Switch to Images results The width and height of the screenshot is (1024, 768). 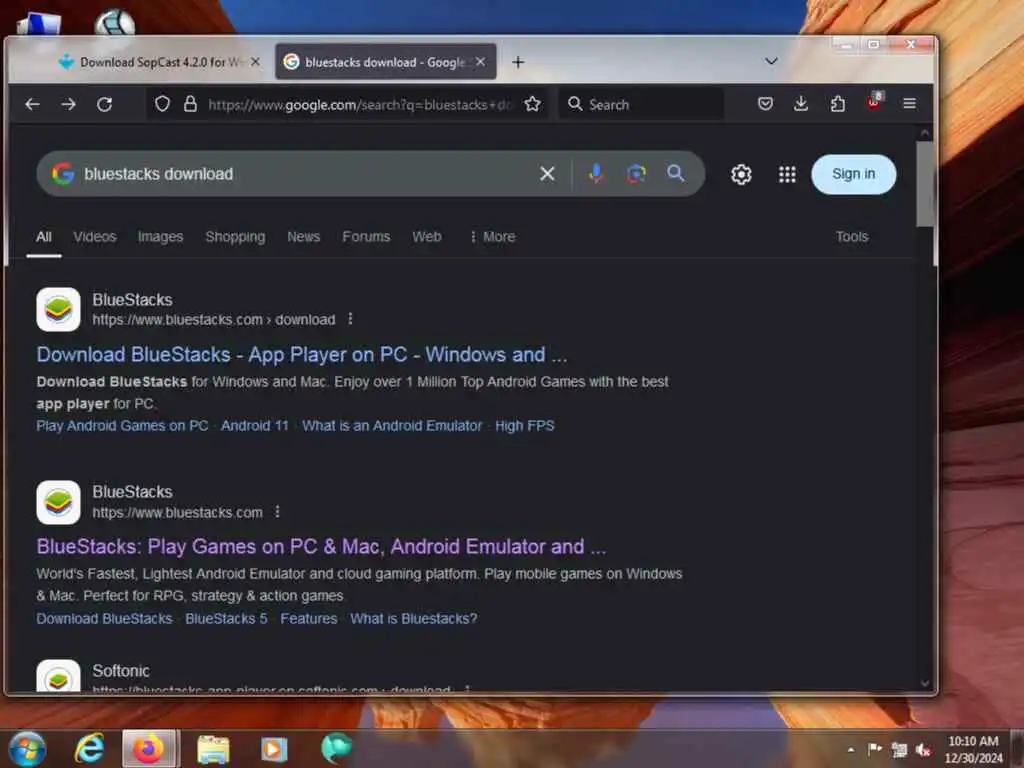[160, 236]
